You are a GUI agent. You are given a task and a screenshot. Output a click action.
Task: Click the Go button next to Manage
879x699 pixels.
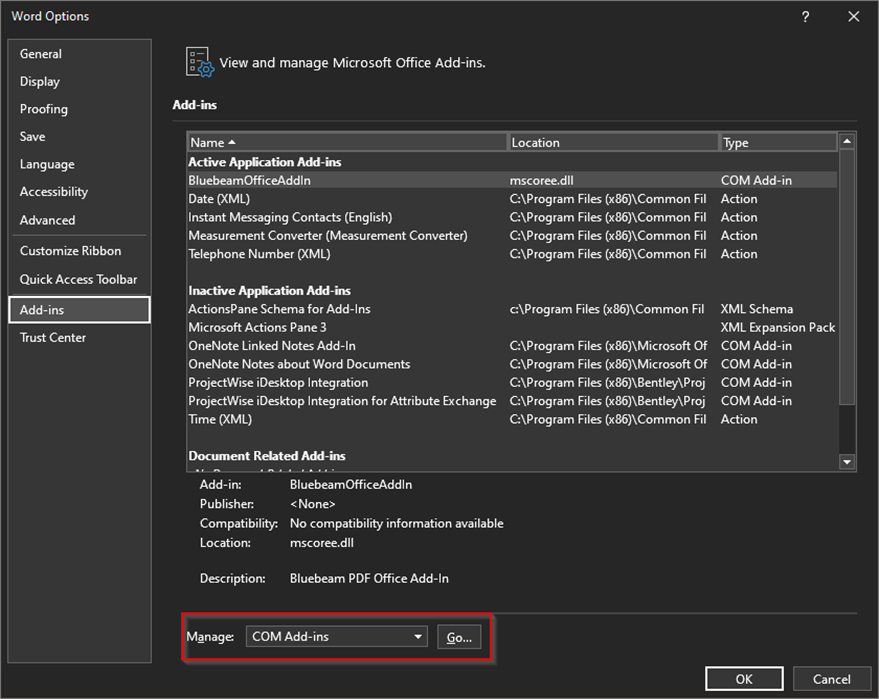459,637
